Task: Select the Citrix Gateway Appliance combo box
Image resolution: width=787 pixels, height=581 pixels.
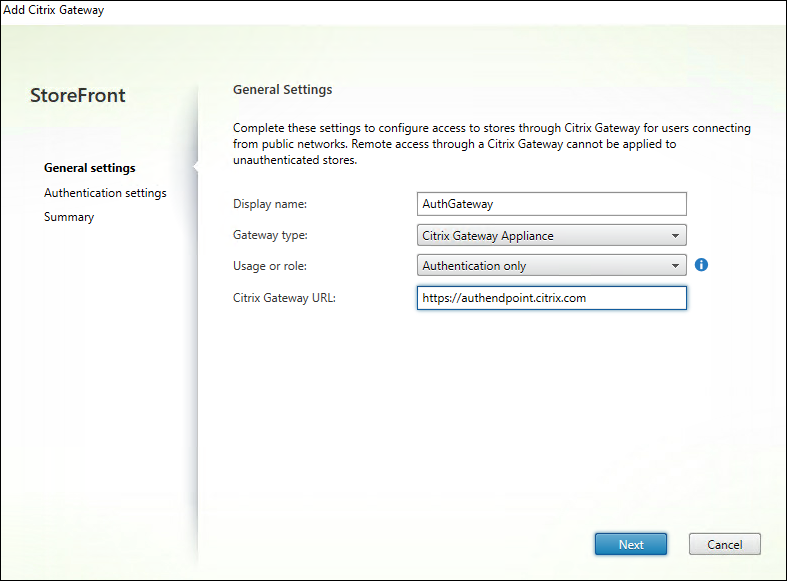Action: [x=540, y=236]
